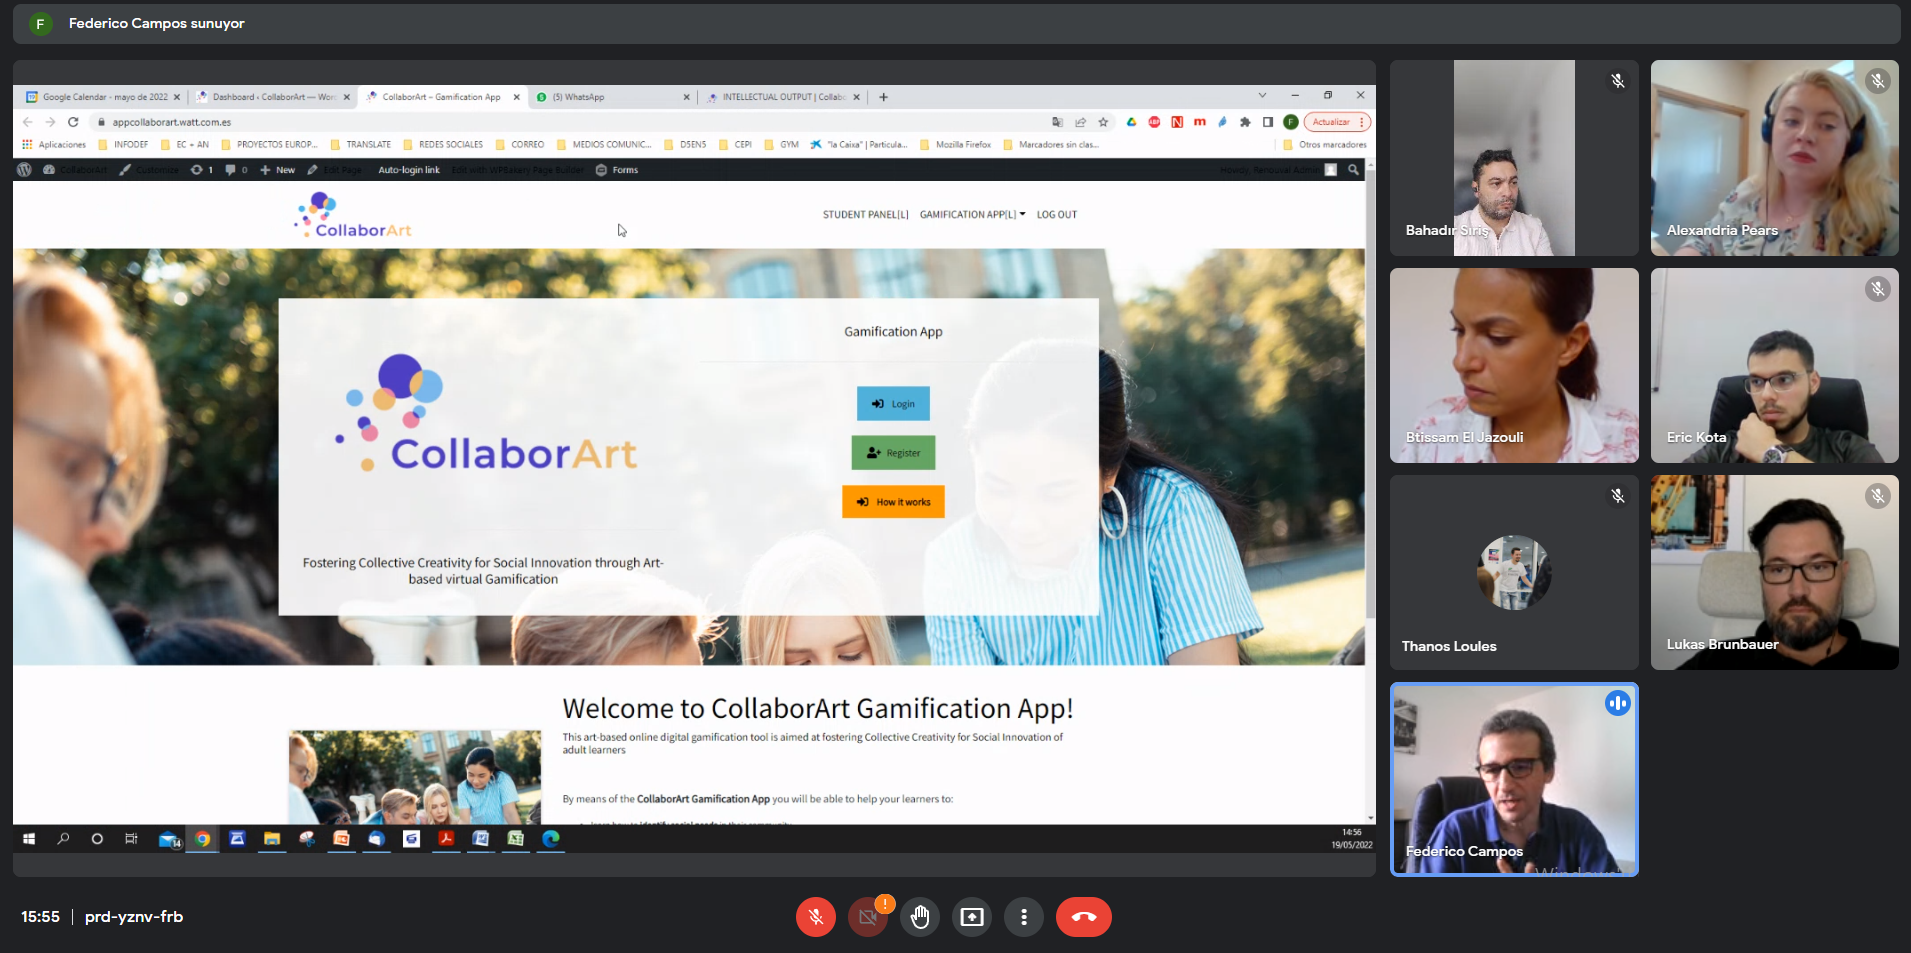Open File Explorer in taskbar
The width and height of the screenshot is (1911, 953).
[x=271, y=839]
